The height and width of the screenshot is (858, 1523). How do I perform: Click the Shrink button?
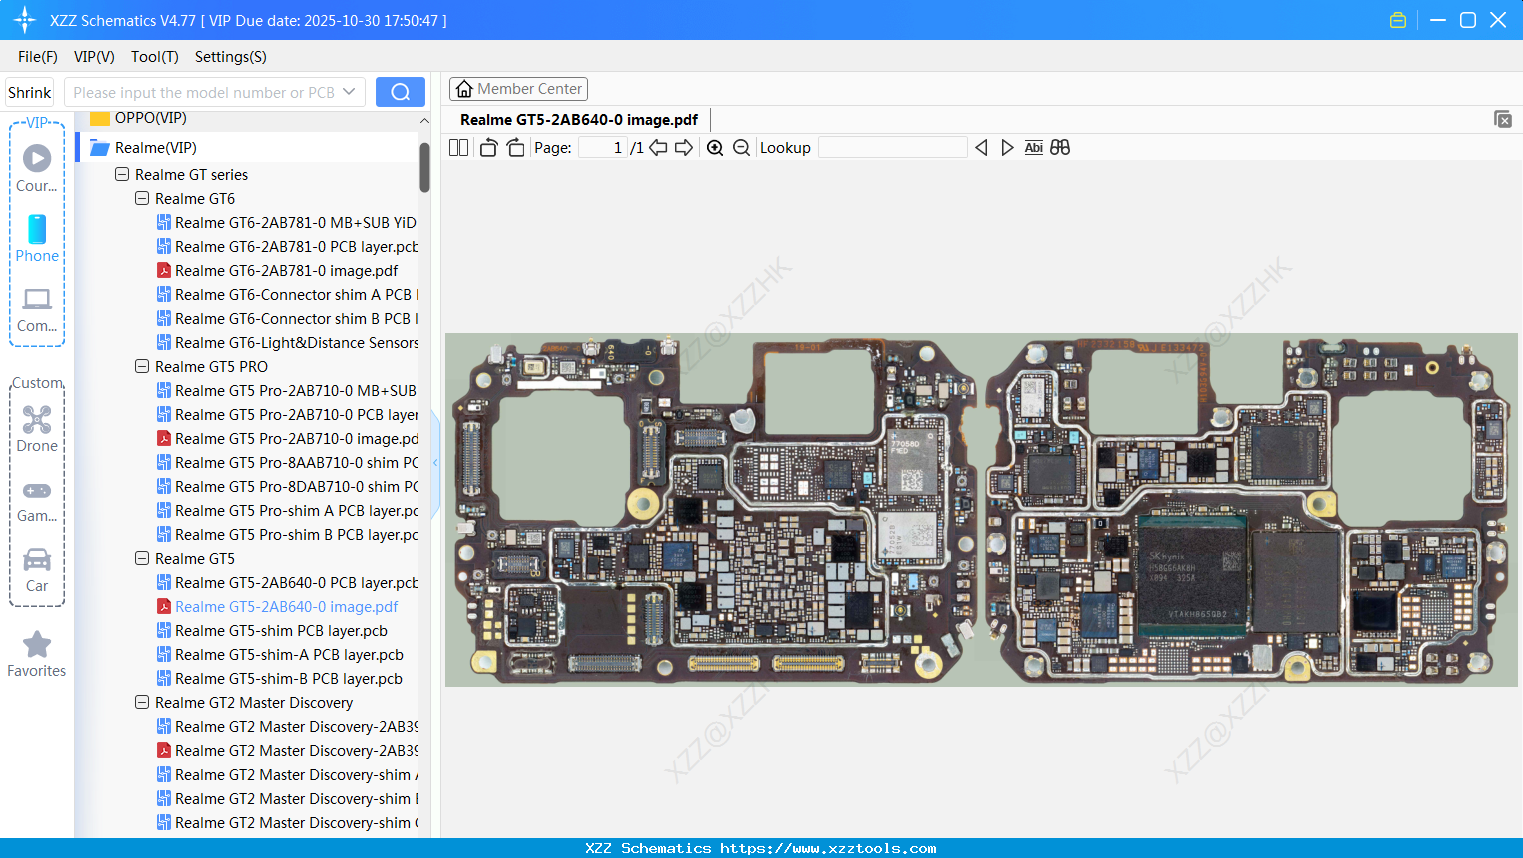click(x=30, y=92)
